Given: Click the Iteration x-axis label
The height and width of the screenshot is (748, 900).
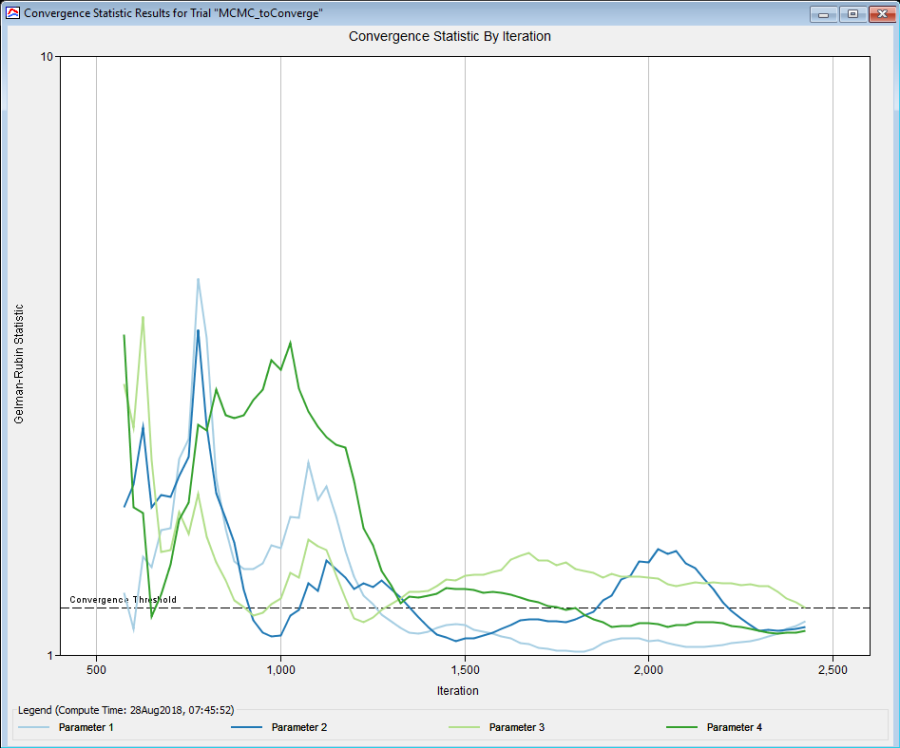Looking at the screenshot, I should coord(457,691).
